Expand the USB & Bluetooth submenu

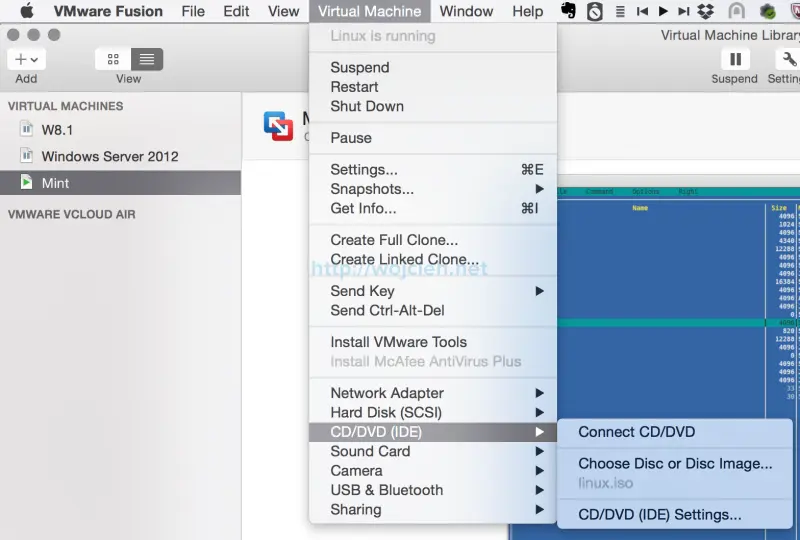[x=433, y=490]
